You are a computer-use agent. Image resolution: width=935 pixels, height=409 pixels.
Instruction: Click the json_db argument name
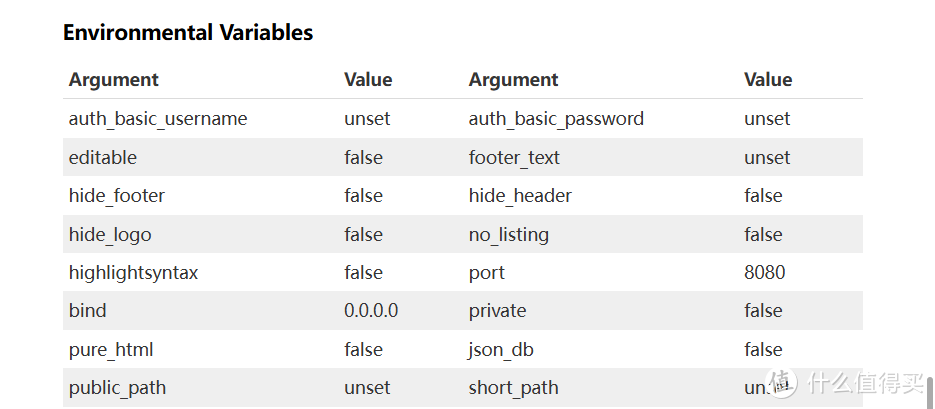coord(502,349)
